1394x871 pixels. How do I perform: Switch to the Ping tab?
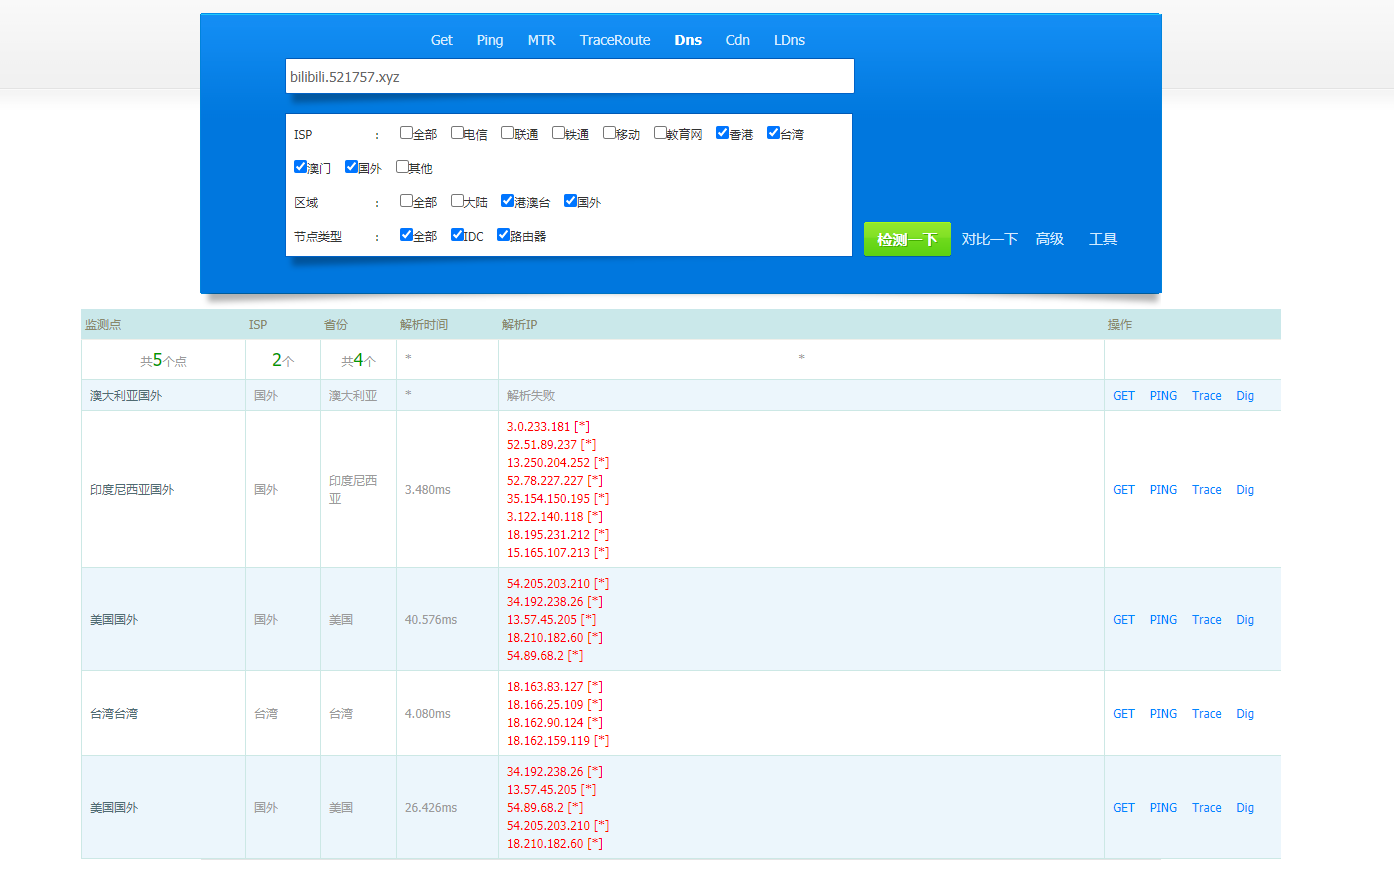pos(489,40)
